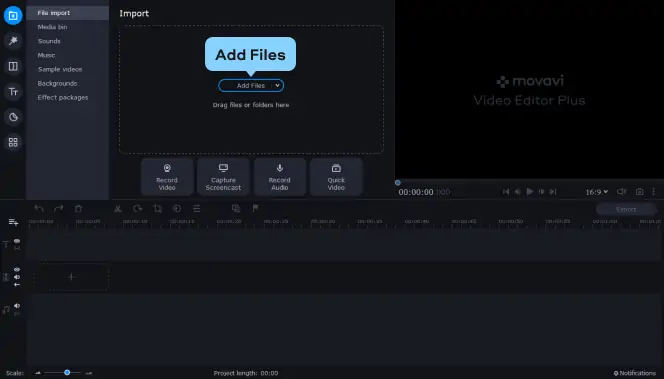Add a marker with the flag icon

[x=255, y=208]
